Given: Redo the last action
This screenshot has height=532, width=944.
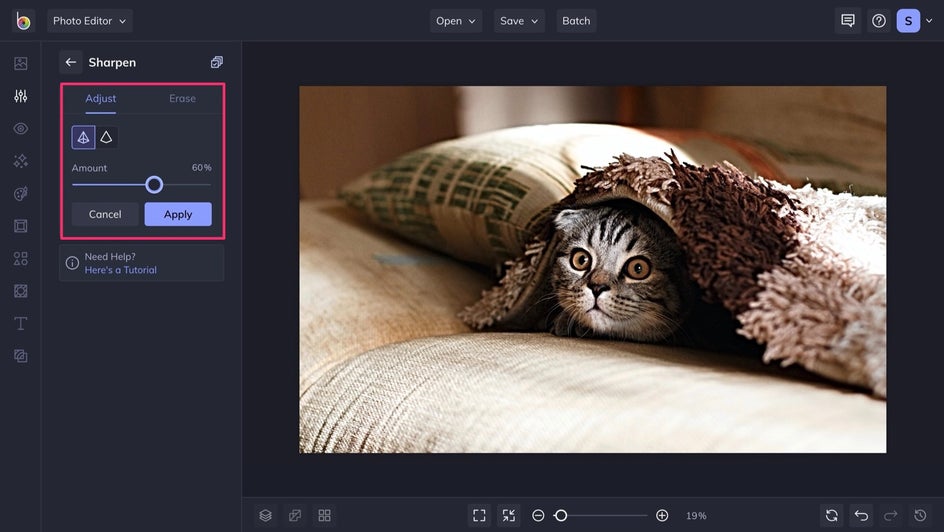Looking at the screenshot, I should [x=890, y=516].
